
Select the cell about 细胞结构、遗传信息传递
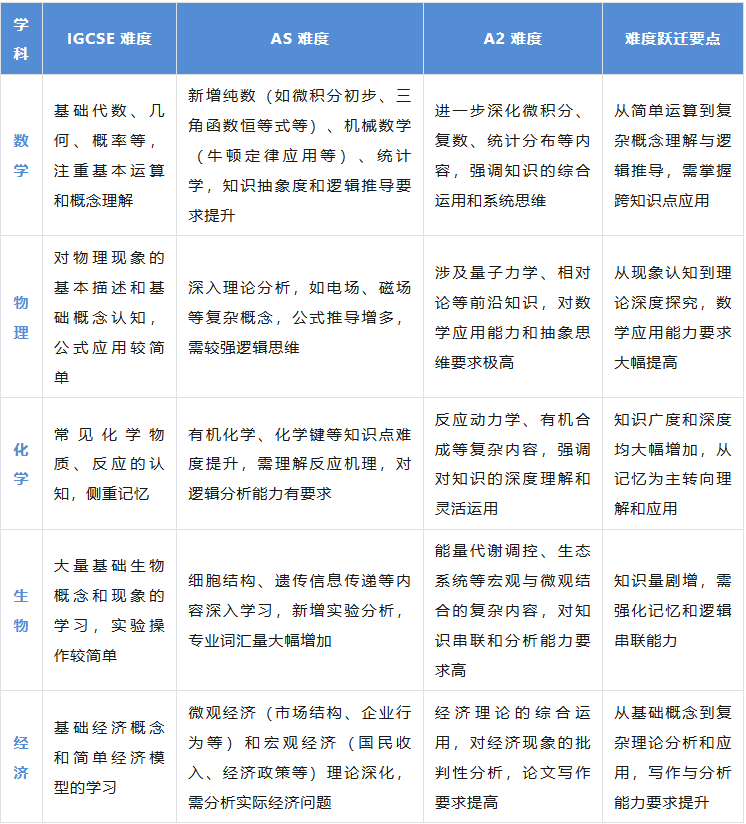(x=299, y=610)
